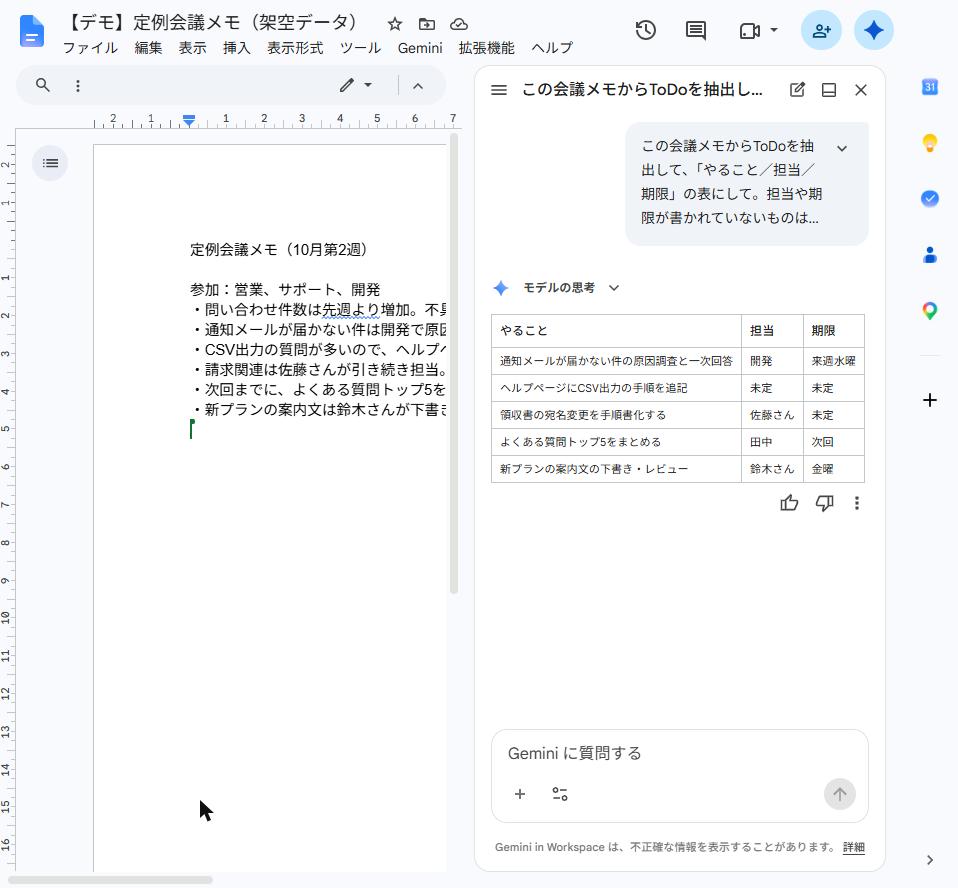Open the ツール menu

click(360, 48)
